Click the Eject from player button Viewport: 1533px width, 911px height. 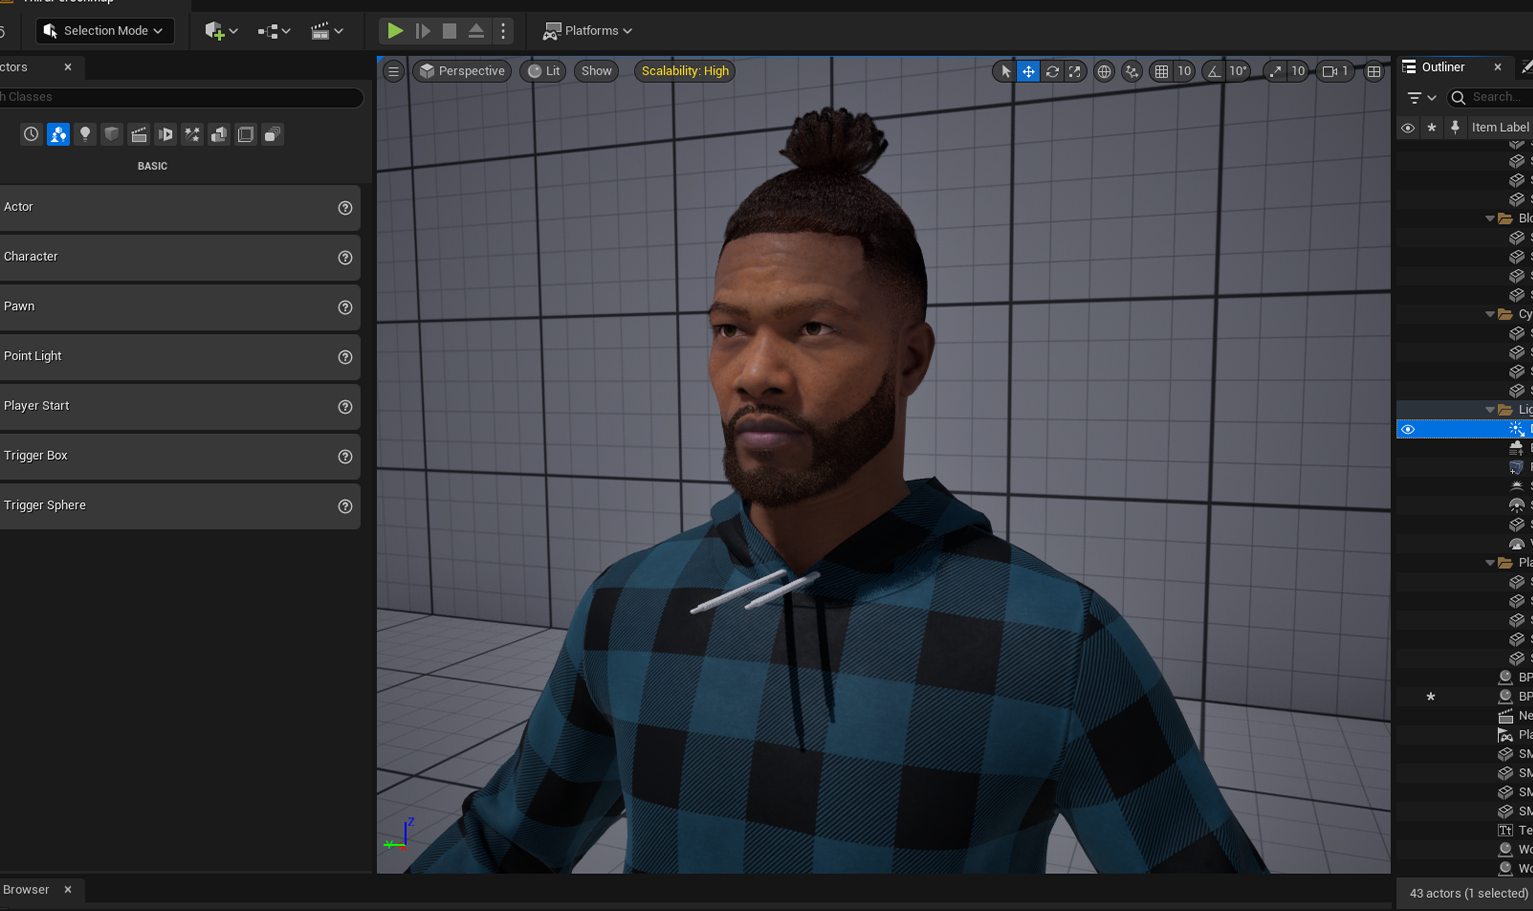[476, 31]
